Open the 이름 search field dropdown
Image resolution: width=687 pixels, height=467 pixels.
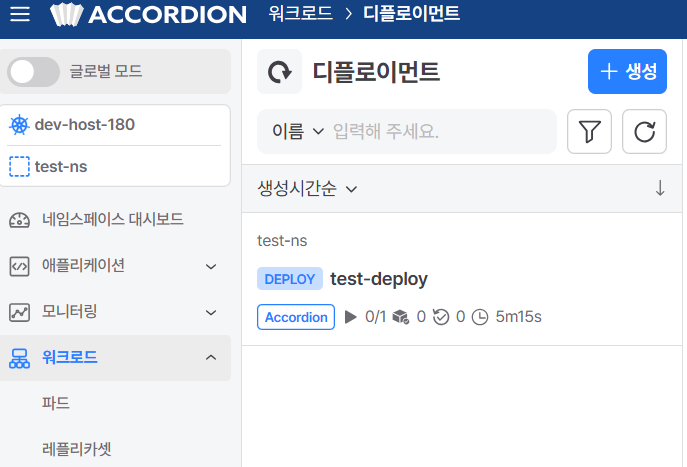click(298, 131)
